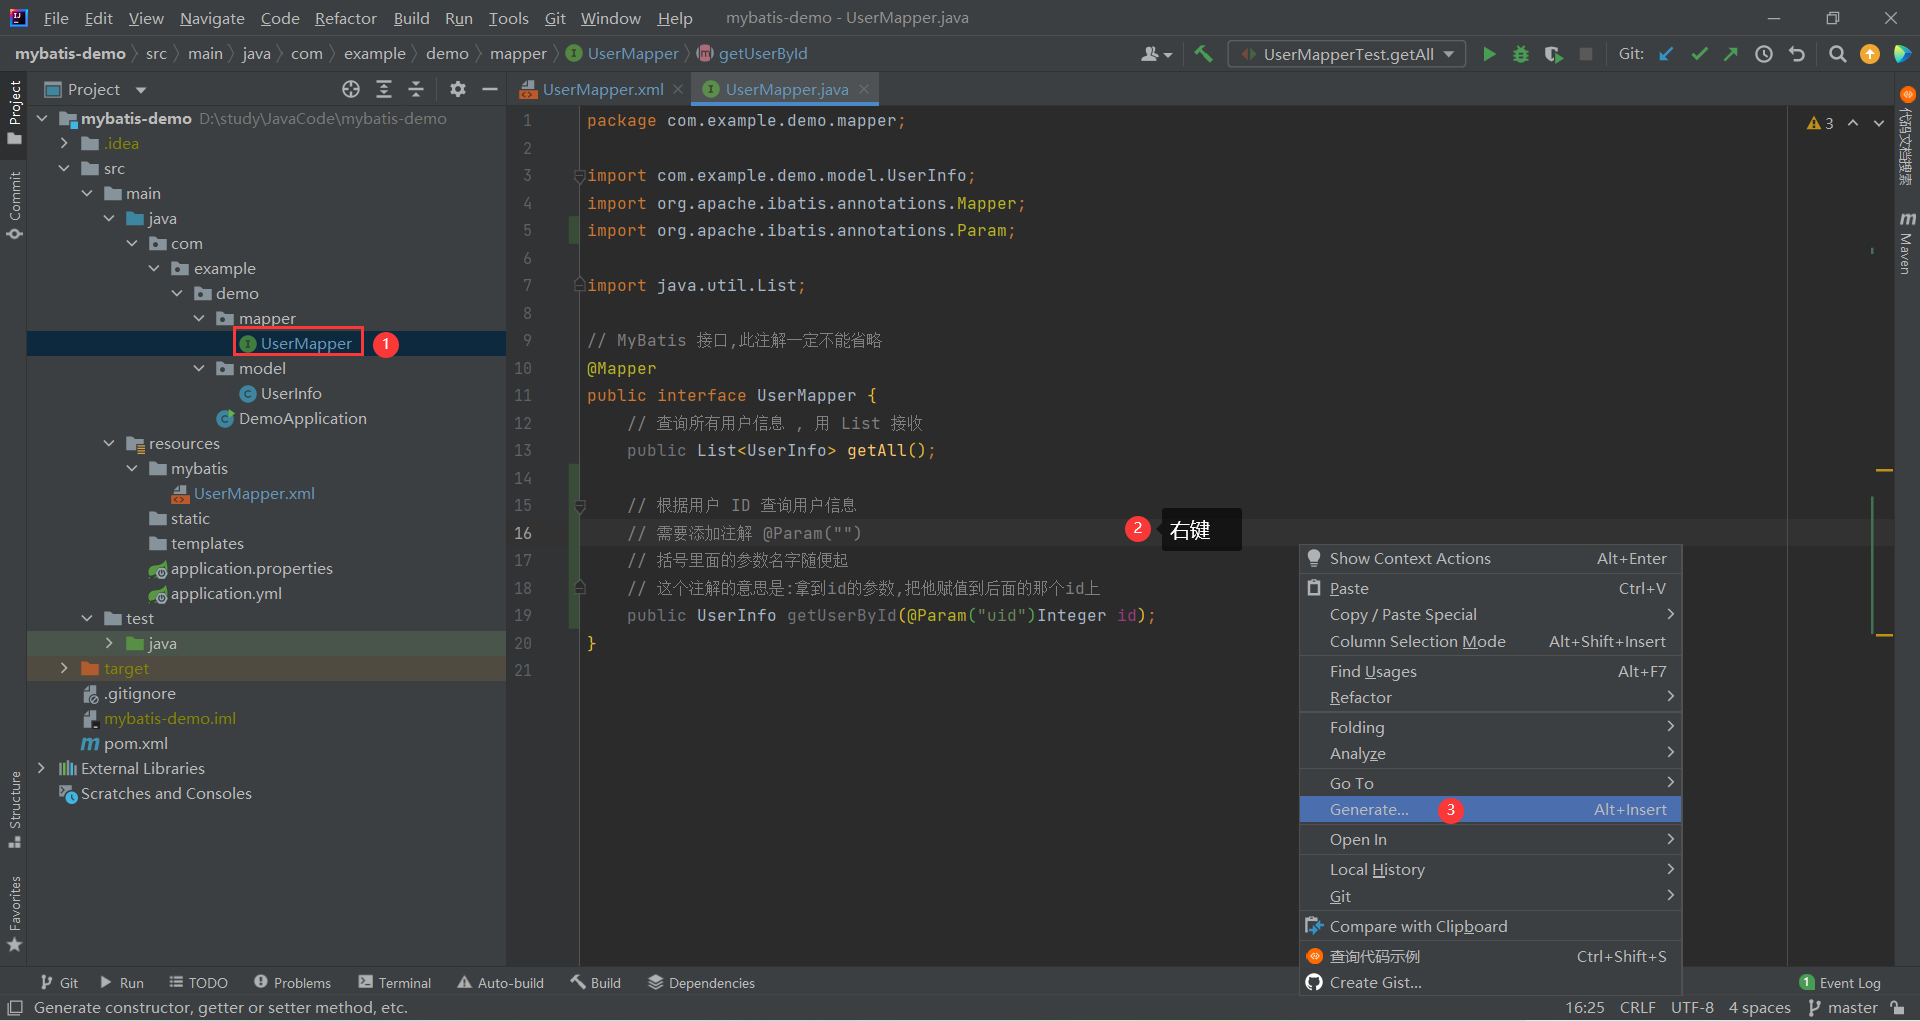
Task: Commit changes with the green checkmark icon
Action: pos(1699,54)
